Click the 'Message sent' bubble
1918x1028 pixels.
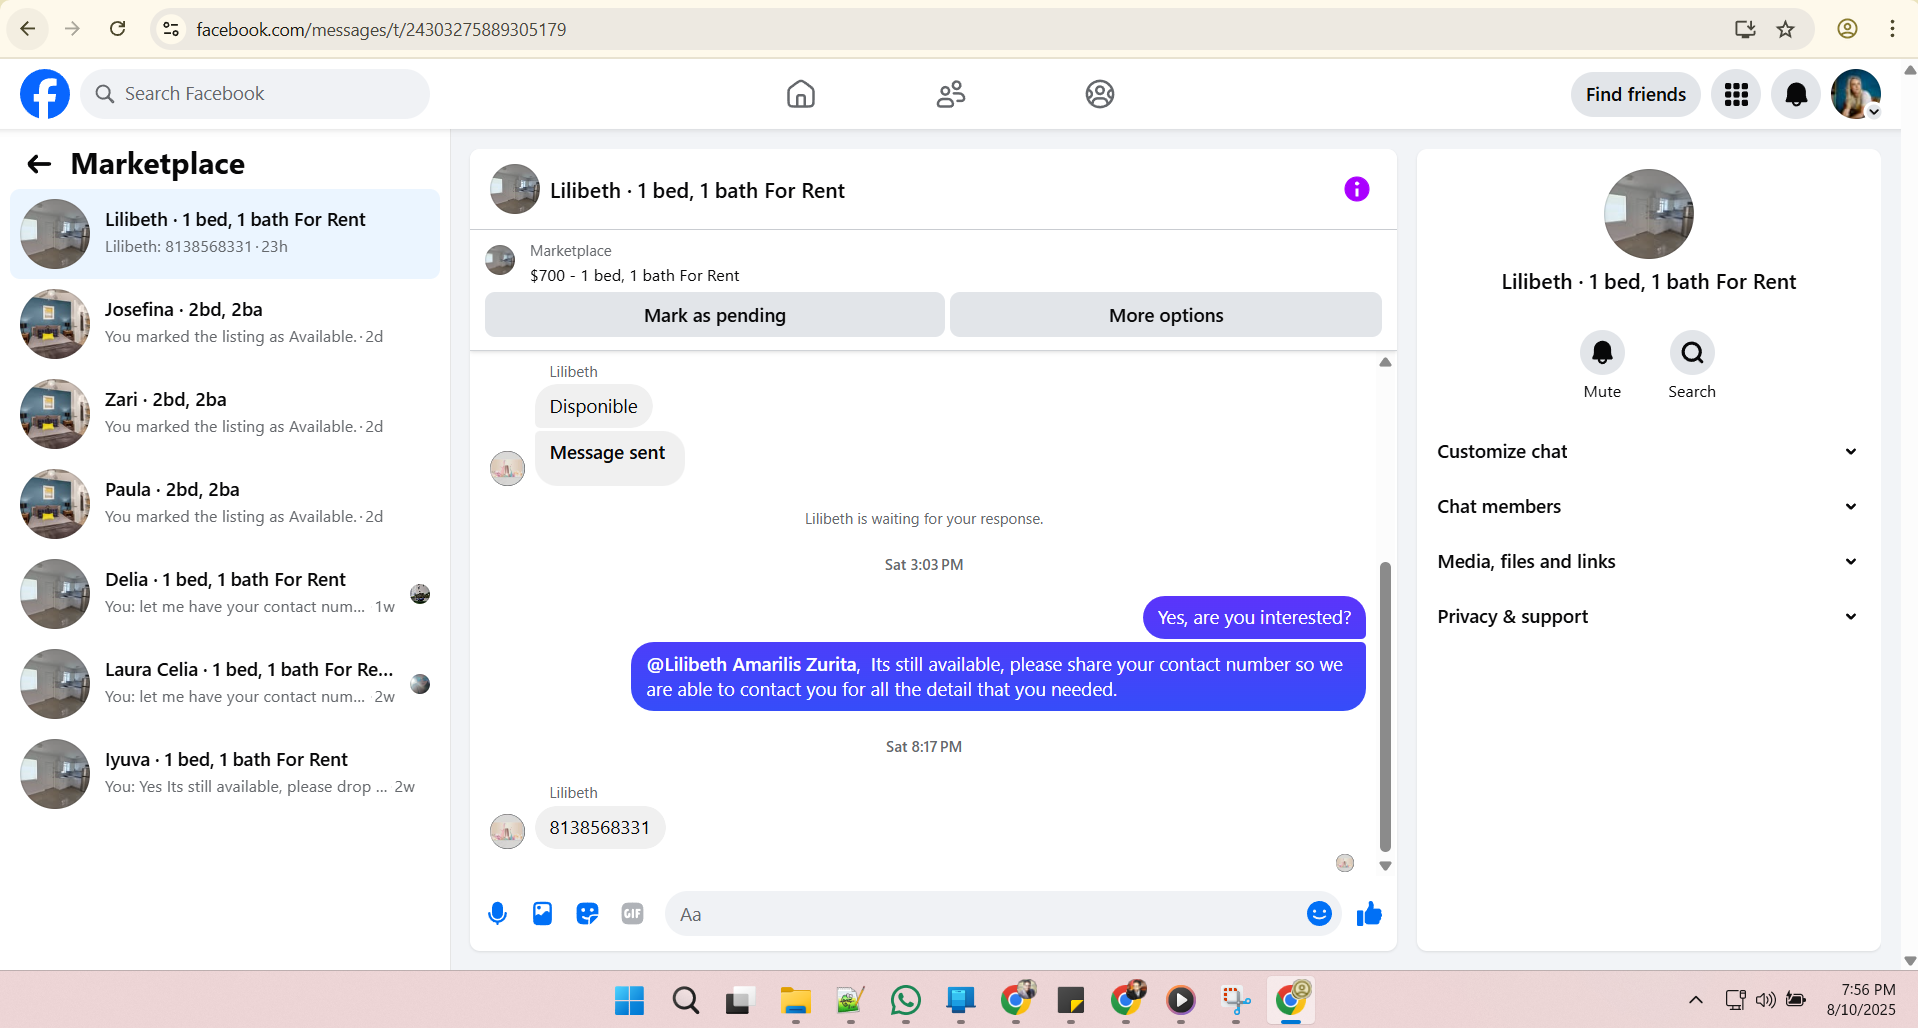(x=609, y=458)
